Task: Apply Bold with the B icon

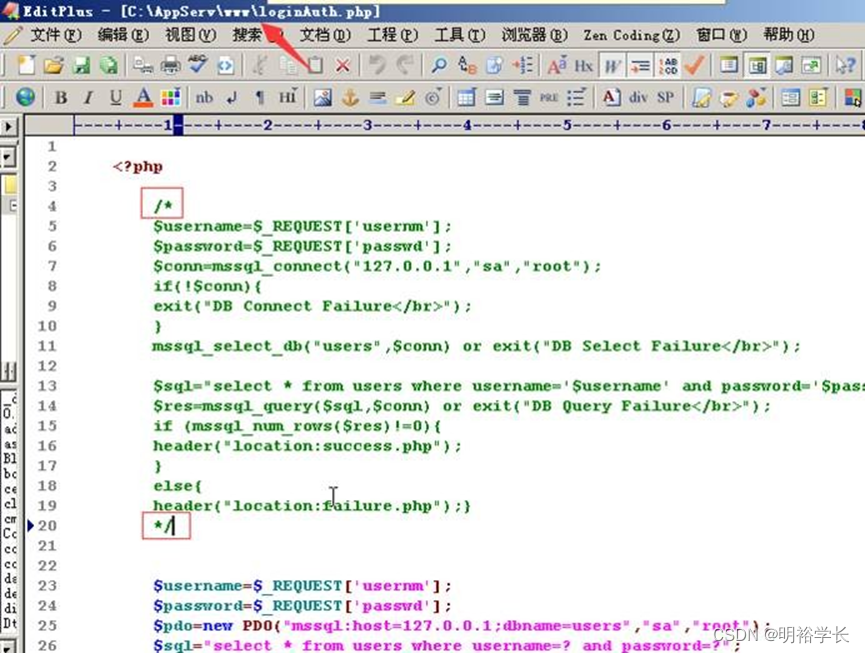Action: pos(61,98)
